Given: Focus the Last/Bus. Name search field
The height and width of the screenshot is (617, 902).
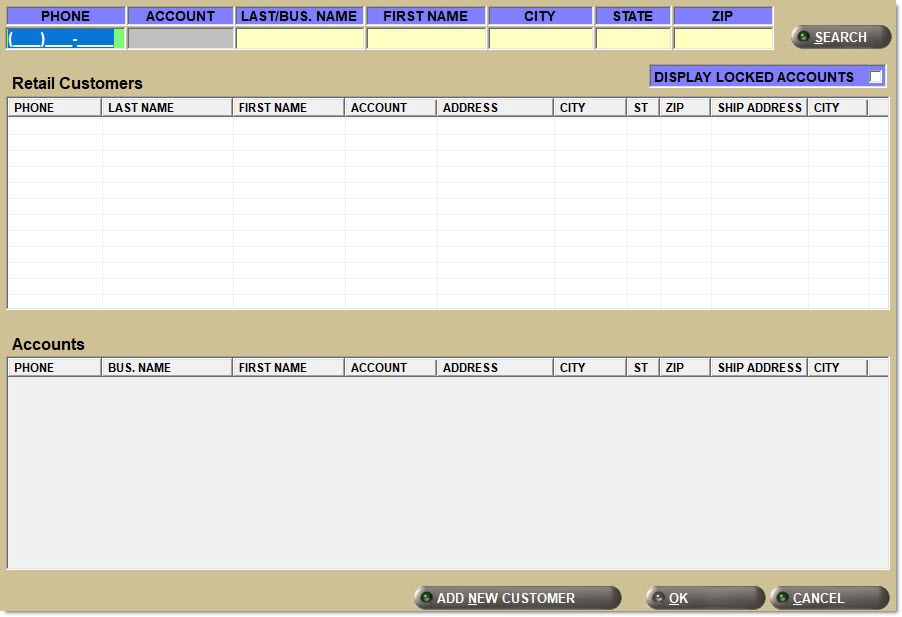Looking at the screenshot, I should [299, 39].
